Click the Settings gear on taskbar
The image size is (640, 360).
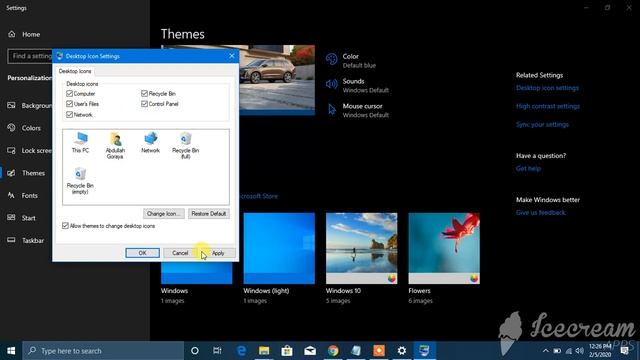402,351
